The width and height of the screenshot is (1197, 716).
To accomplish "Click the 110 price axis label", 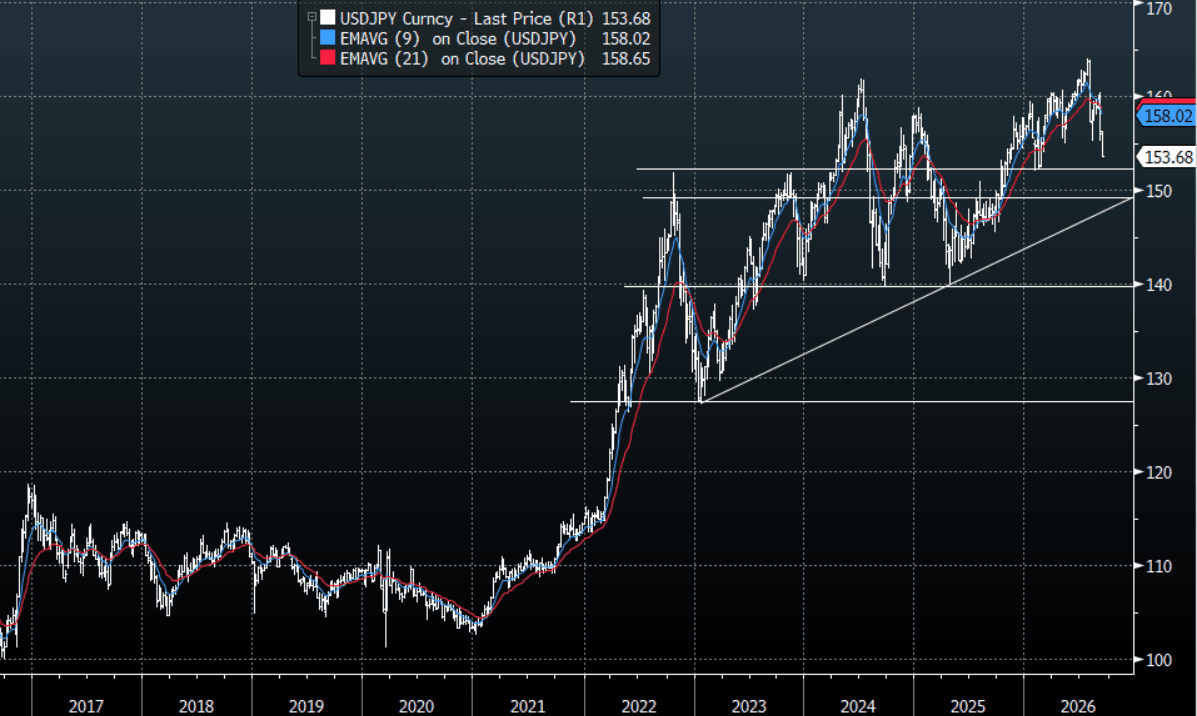I will [x=1159, y=566].
